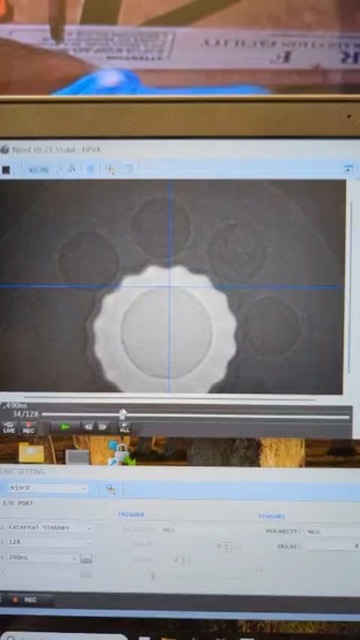Screen dimensions: 360x640
Task: Click the window icon at toolbar right end
Action: [348, 168]
